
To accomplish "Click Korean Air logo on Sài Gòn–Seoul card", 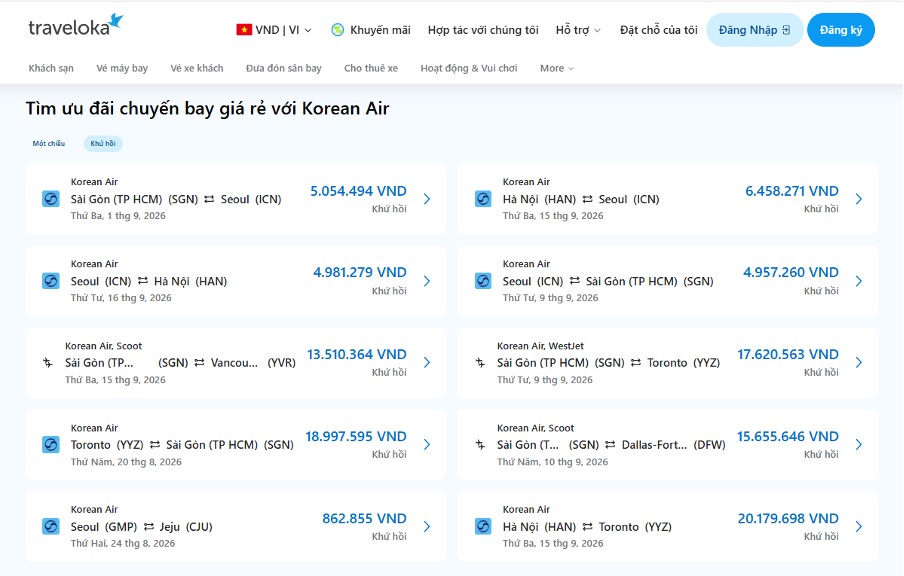I will pos(51,199).
